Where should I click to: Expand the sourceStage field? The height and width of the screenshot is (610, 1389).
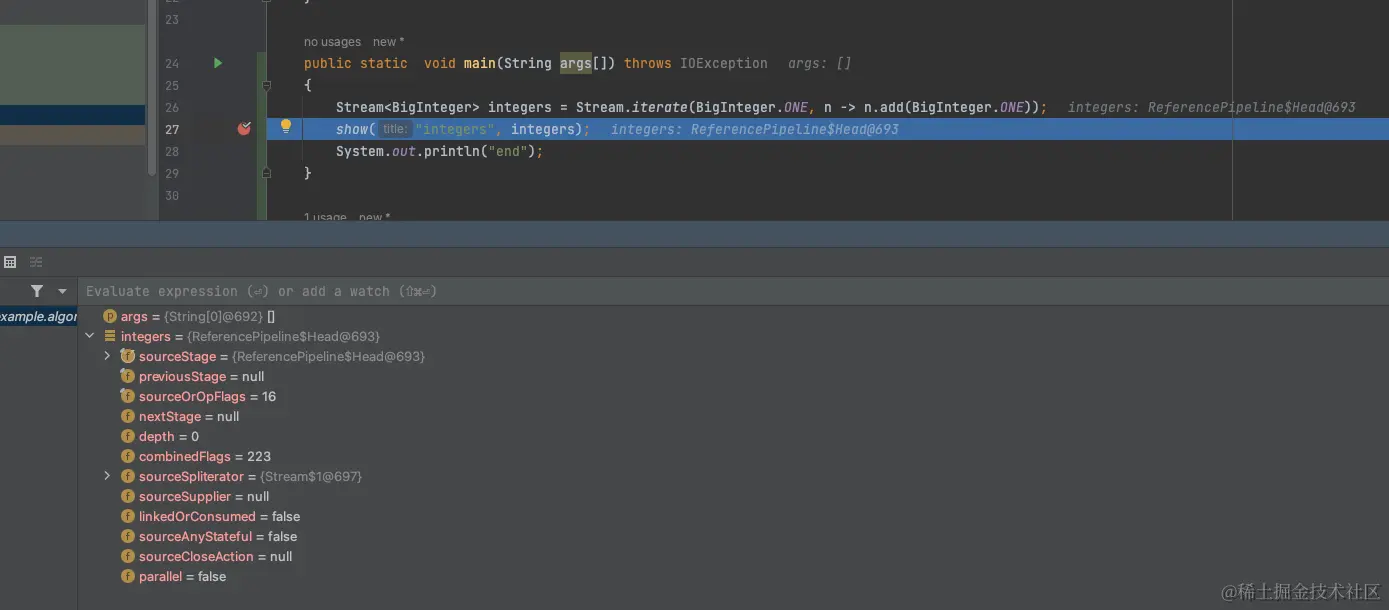coord(108,356)
